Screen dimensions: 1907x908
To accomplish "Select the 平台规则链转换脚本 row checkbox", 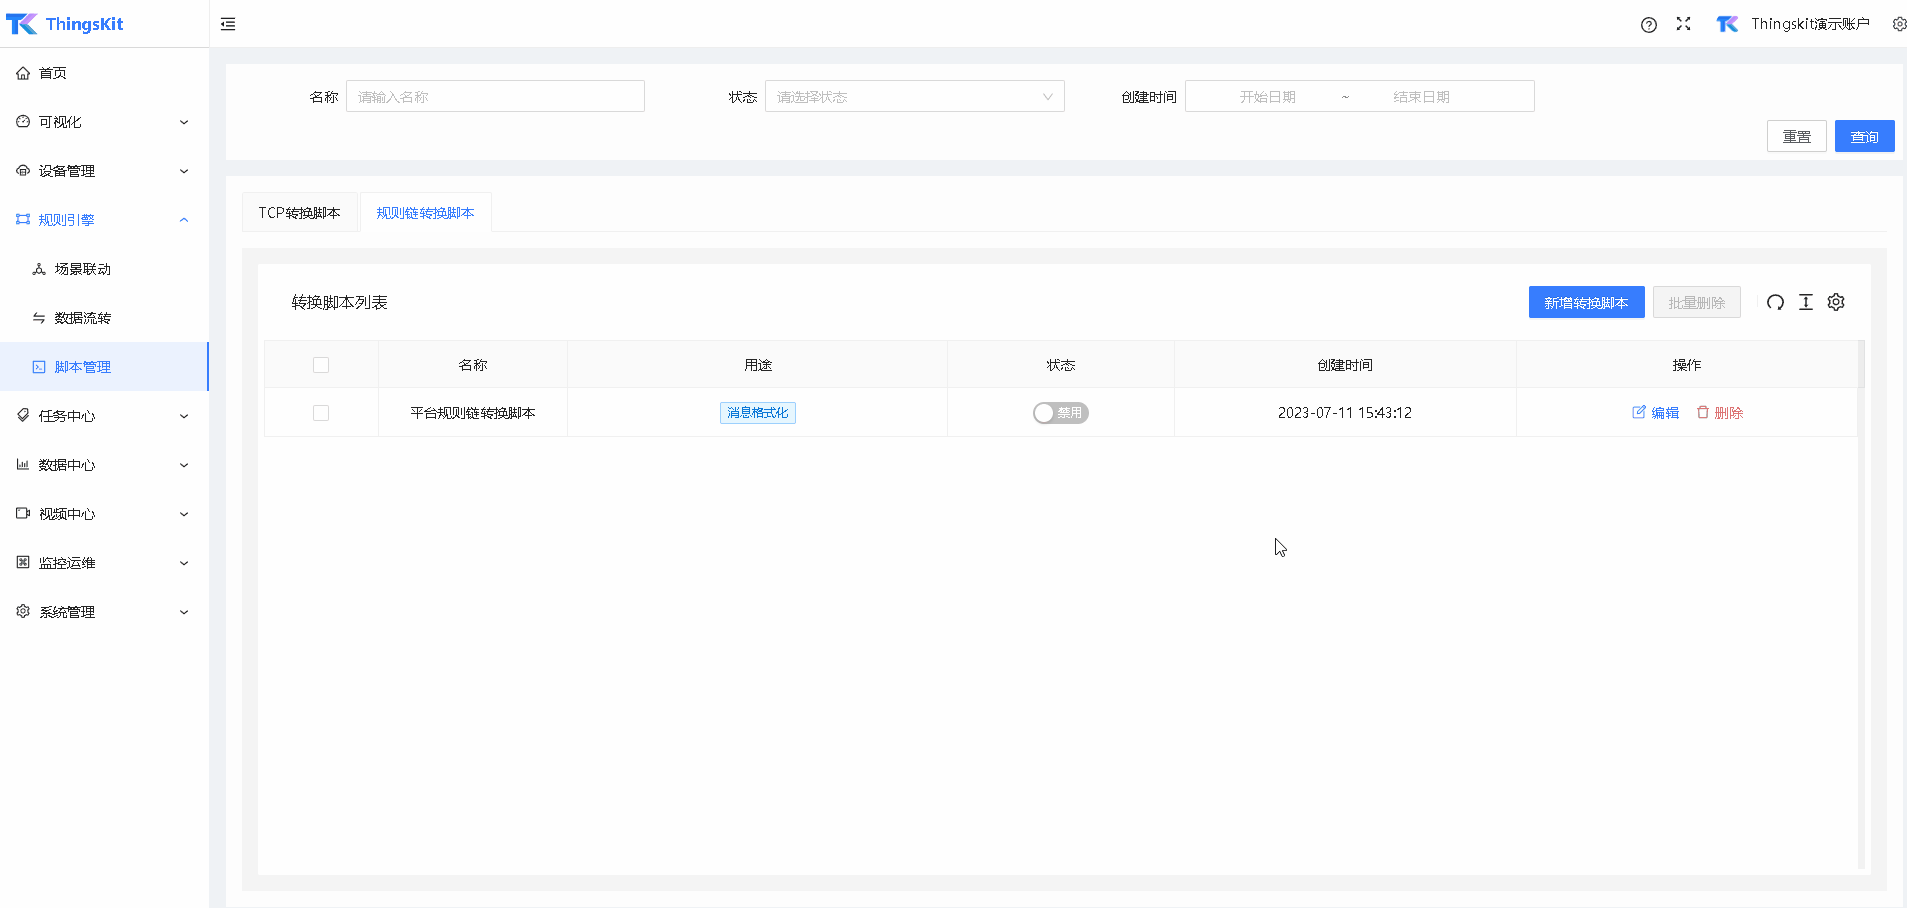I will (321, 413).
